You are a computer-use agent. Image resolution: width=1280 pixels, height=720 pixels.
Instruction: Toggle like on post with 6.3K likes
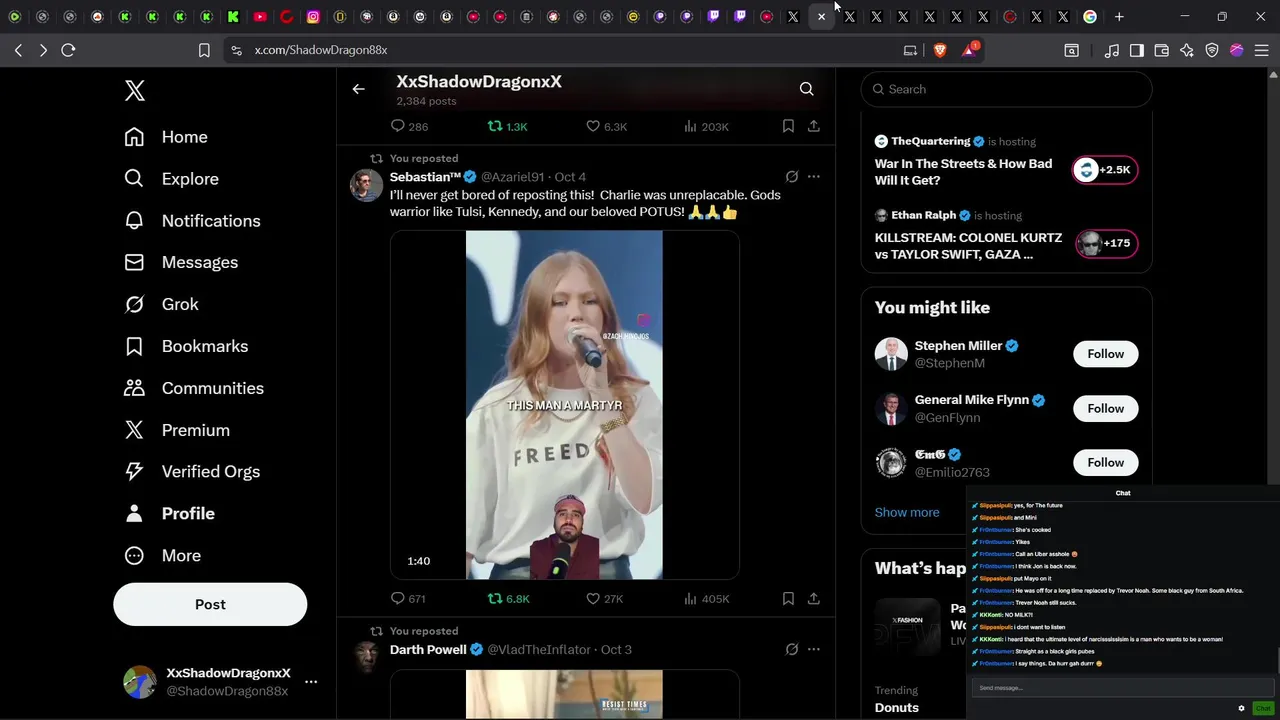tap(606, 126)
